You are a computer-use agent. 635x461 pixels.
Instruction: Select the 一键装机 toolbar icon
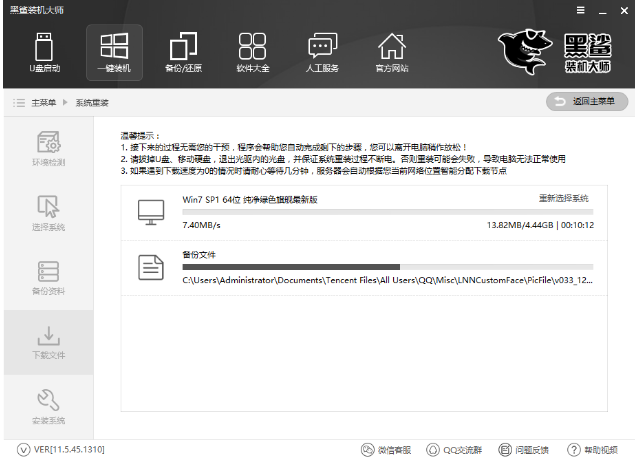[x=114, y=52]
